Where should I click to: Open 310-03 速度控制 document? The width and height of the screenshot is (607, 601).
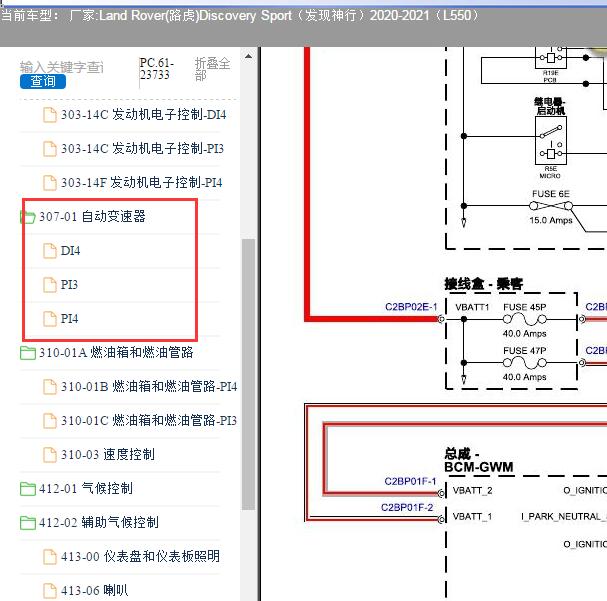[x=108, y=455]
